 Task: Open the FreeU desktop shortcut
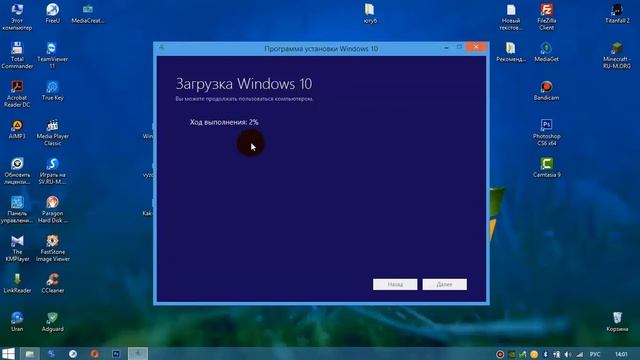pyautogui.click(x=52, y=13)
